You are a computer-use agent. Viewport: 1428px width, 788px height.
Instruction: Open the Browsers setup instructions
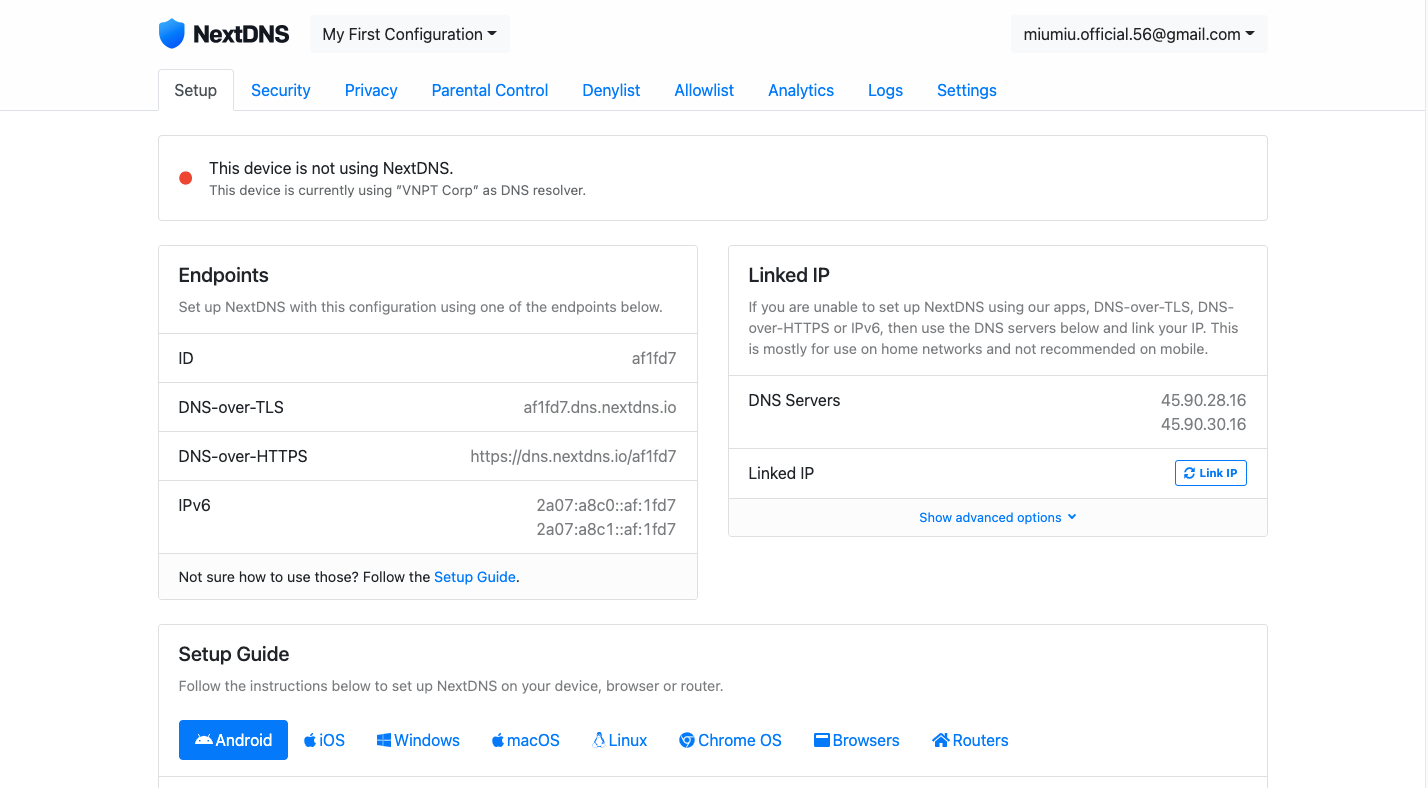856,740
